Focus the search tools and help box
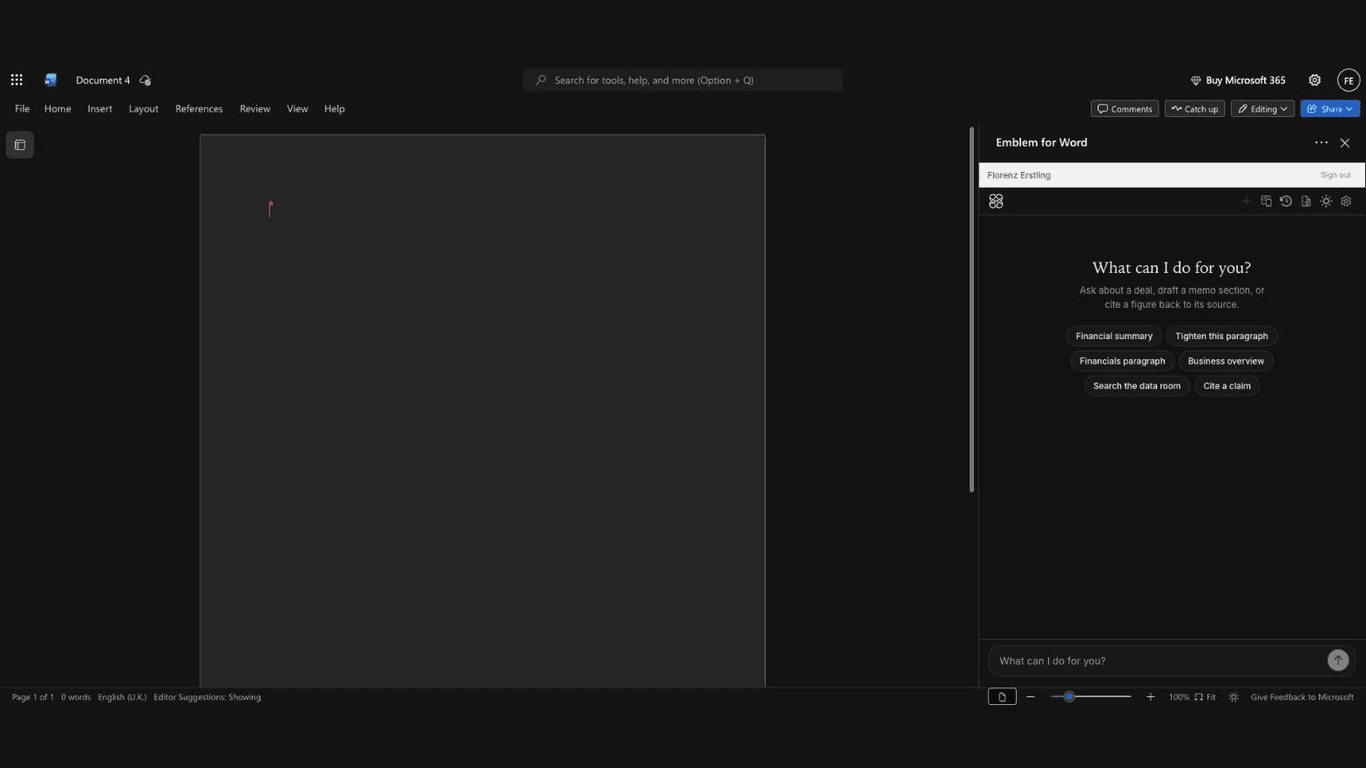The width and height of the screenshot is (1366, 768). (x=683, y=80)
